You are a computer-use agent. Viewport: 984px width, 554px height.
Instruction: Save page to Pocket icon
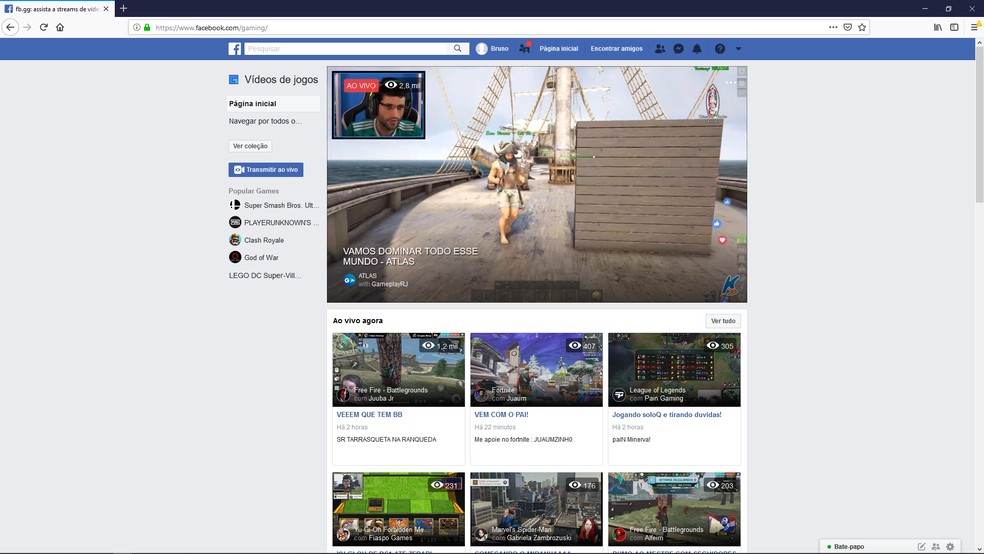[x=847, y=27]
